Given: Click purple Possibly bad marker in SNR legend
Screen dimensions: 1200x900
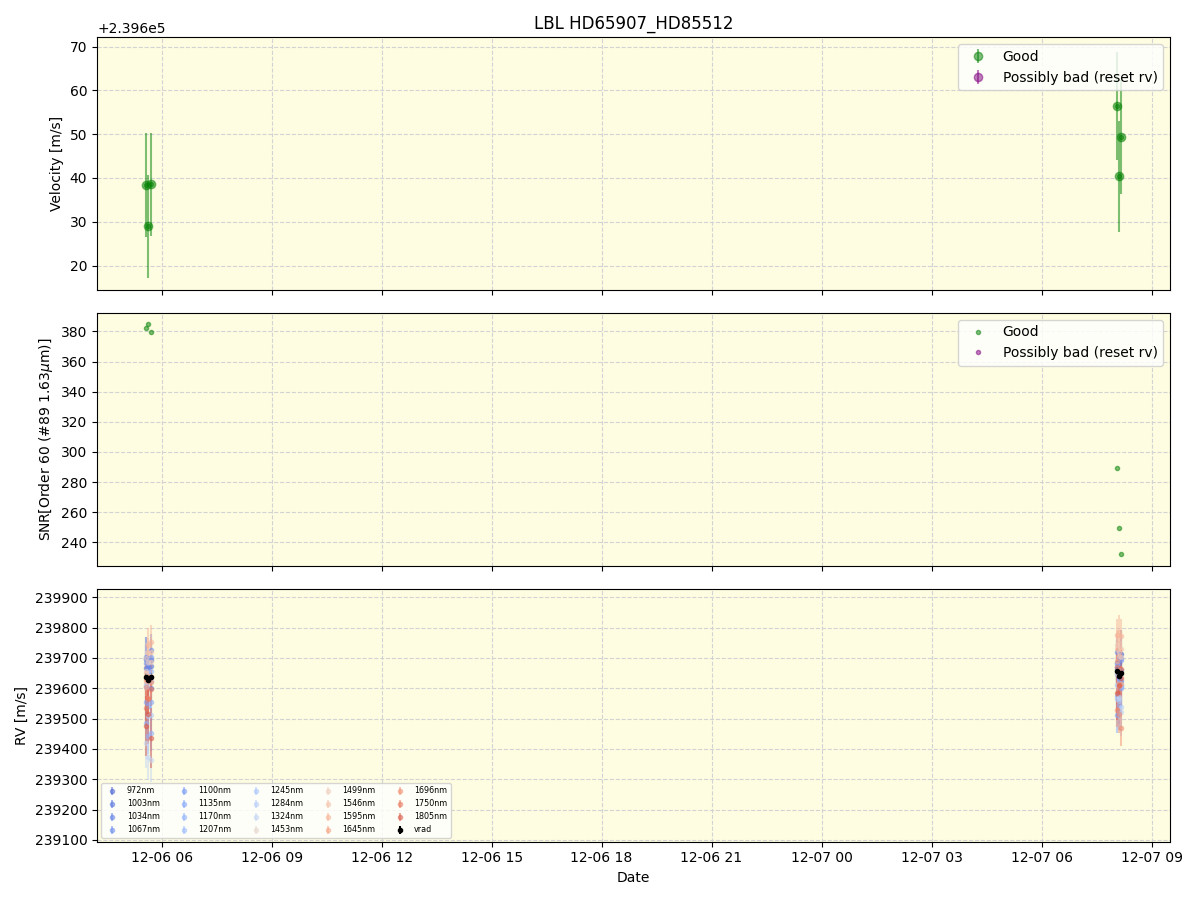Looking at the screenshot, I should pos(978,352).
